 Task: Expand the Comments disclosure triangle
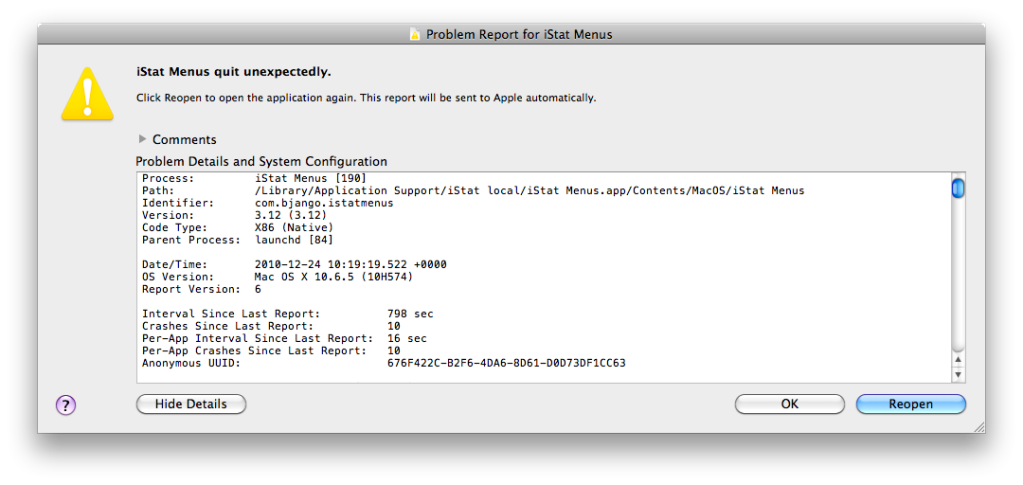point(143,139)
